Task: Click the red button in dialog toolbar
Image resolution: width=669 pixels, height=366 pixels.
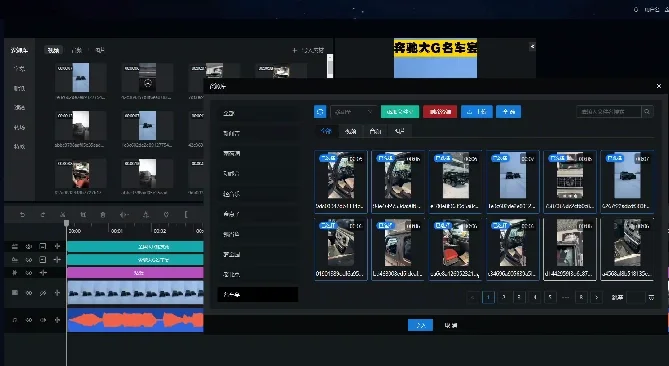Action: 440,112
